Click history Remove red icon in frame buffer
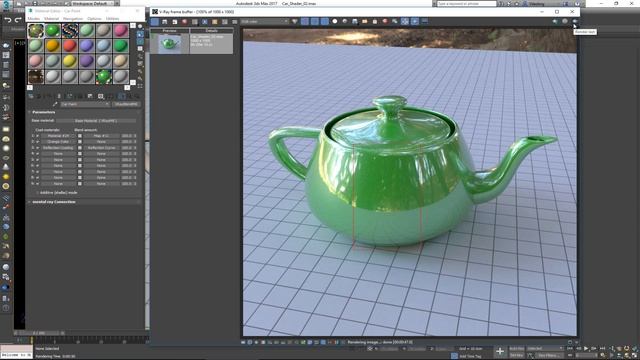The image size is (640, 360). tap(184, 21)
